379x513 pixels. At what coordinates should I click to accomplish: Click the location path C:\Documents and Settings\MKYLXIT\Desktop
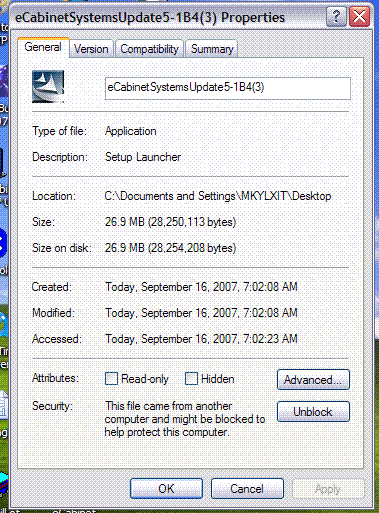click(218, 196)
